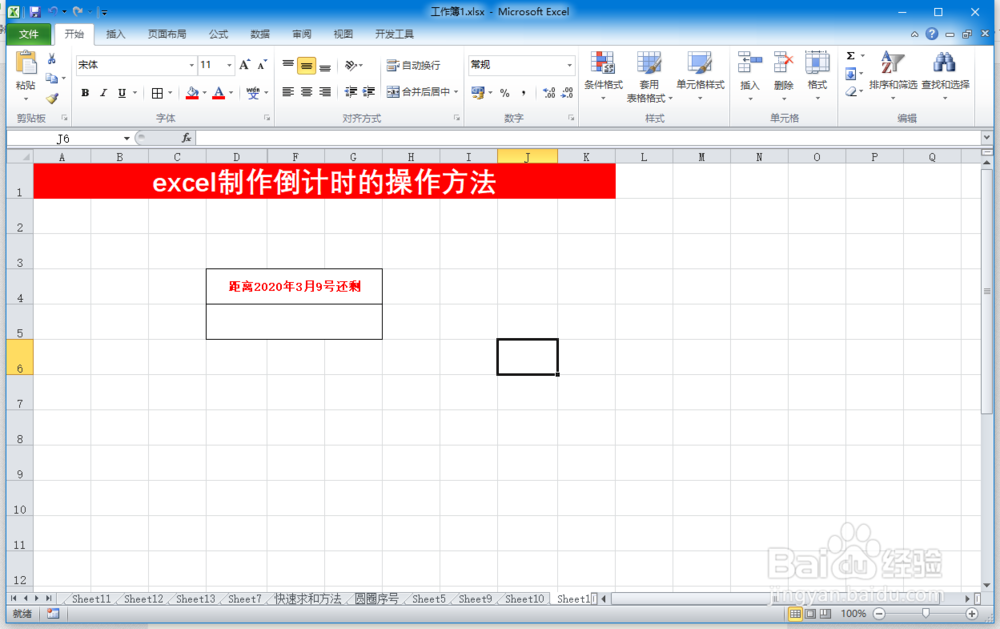Click the Cut scissors icon
Image resolution: width=1000 pixels, height=629 pixels.
(52, 59)
